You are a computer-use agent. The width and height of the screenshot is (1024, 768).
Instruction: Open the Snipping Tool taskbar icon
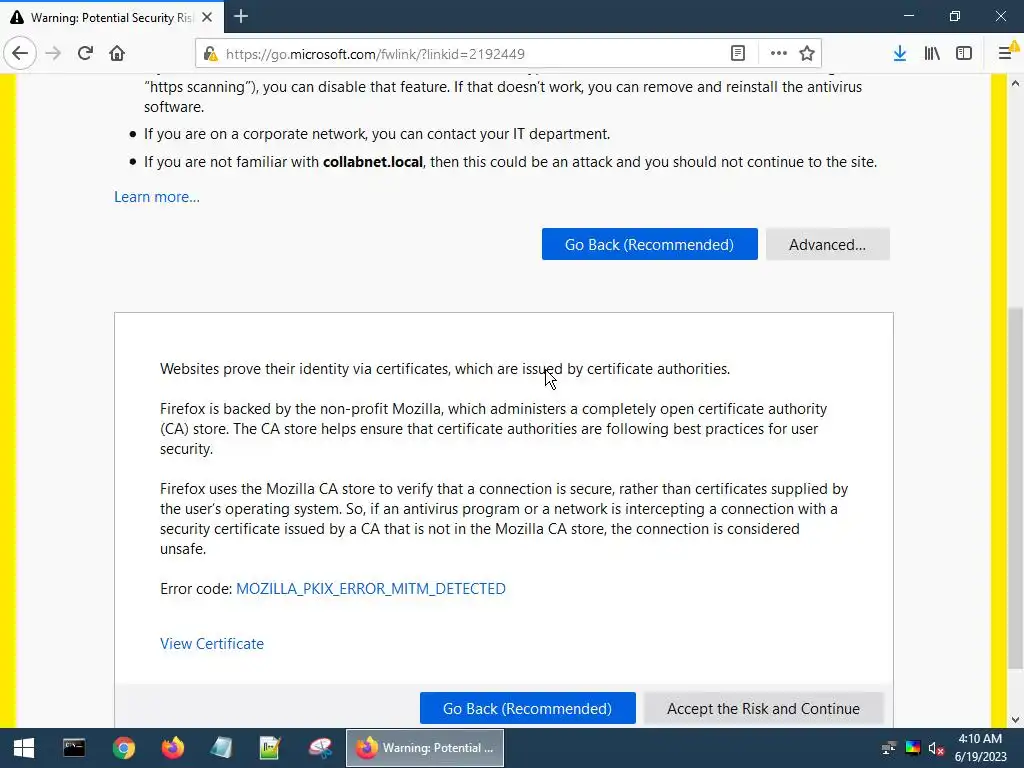[320, 748]
